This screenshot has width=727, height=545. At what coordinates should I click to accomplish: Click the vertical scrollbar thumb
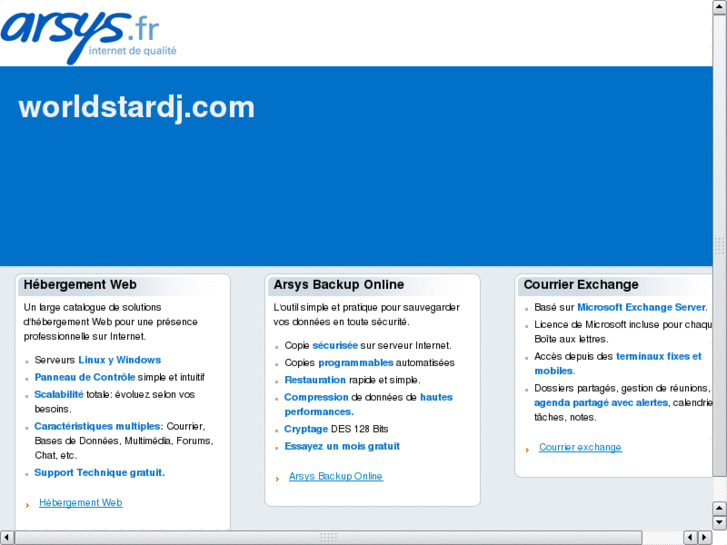click(x=720, y=245)
